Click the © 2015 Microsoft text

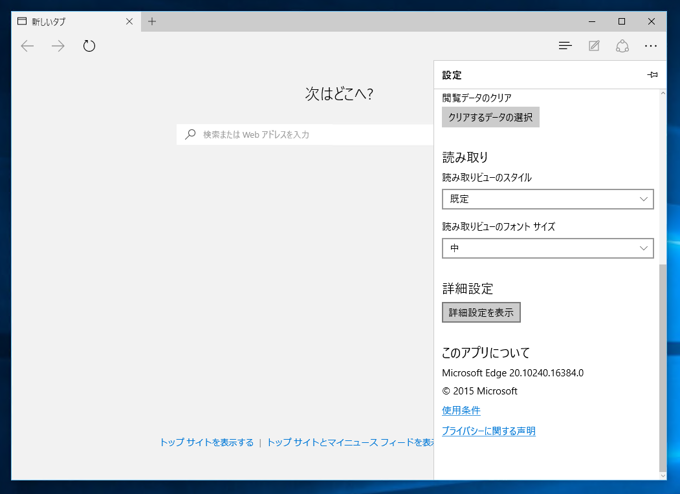click(480, 391)
